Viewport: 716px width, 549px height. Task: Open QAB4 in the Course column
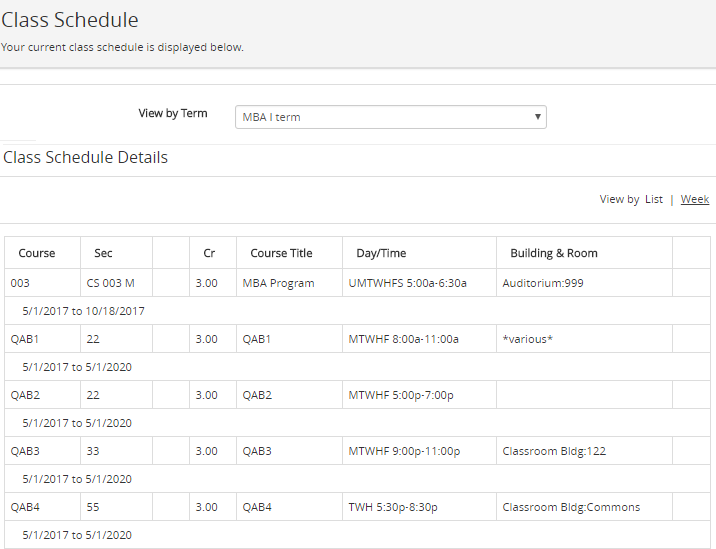[x=25, y=507]
